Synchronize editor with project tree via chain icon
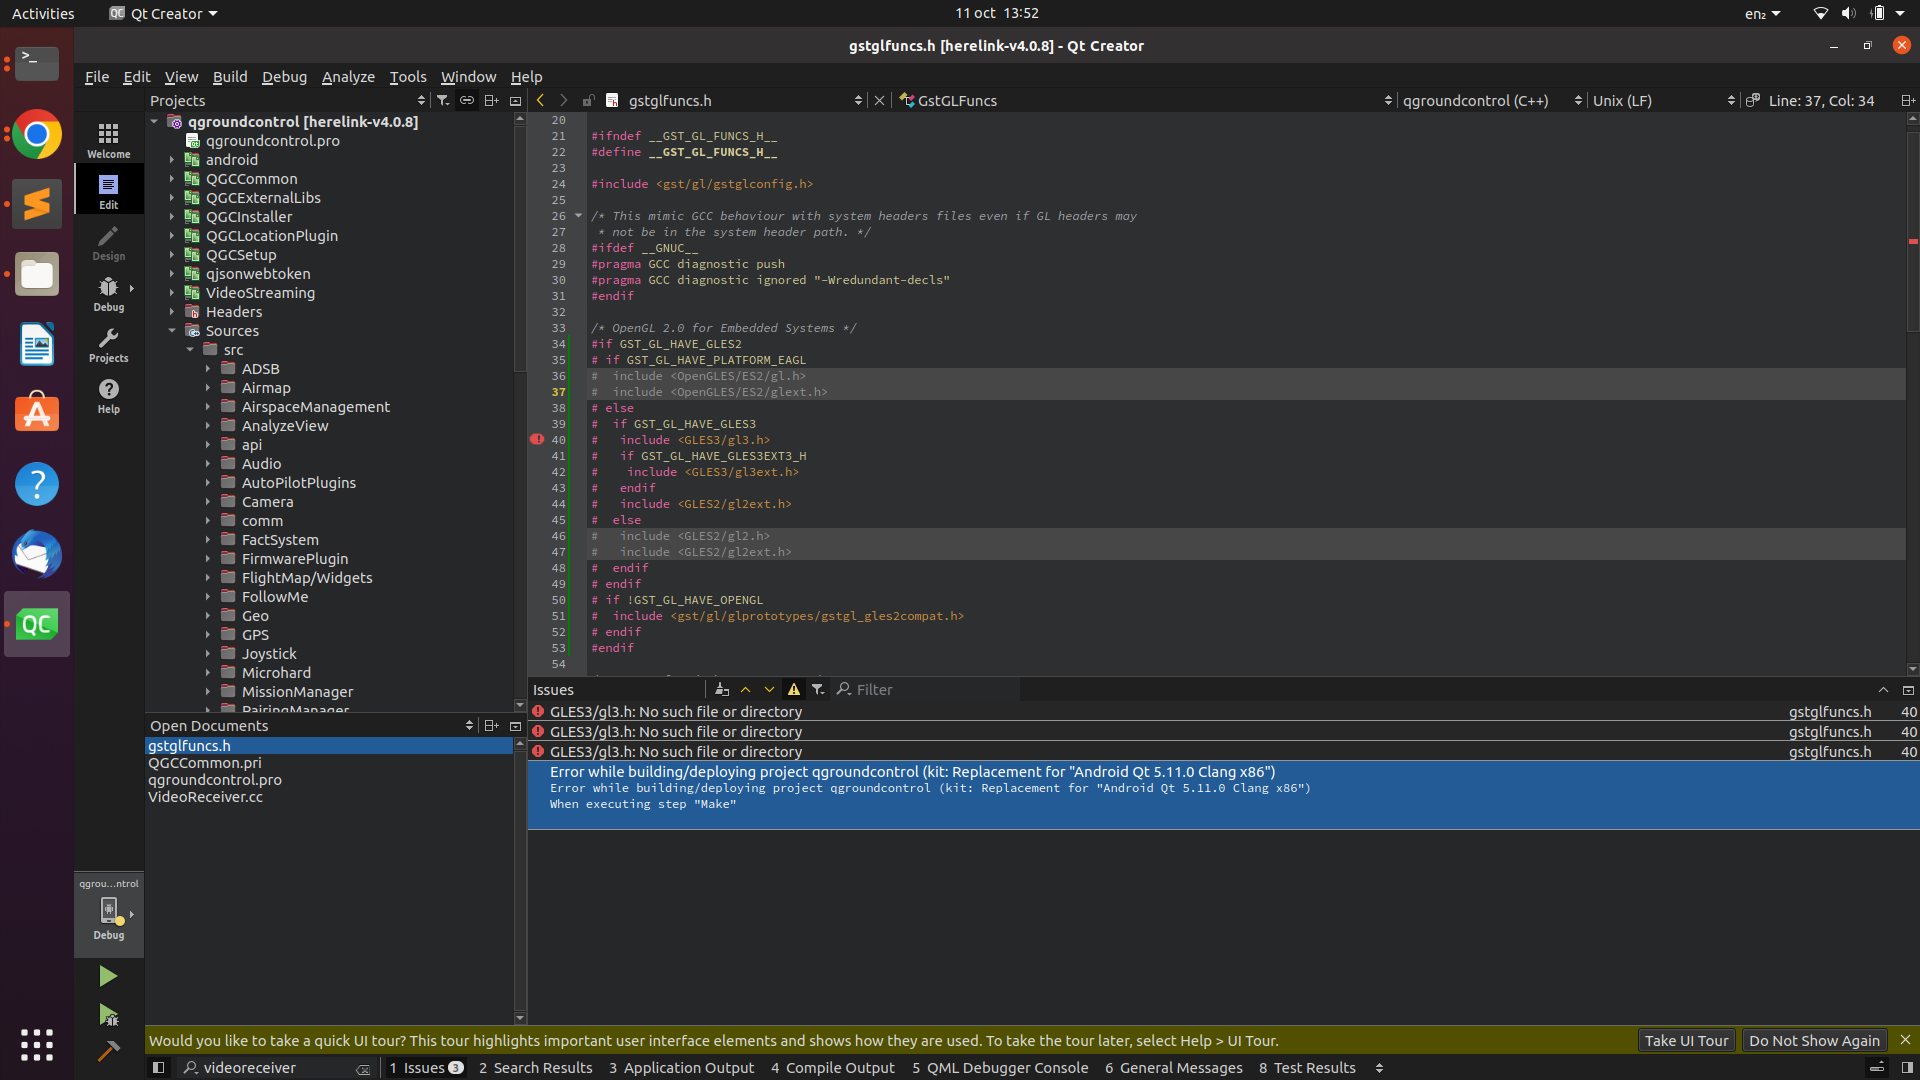 point(466,100)
